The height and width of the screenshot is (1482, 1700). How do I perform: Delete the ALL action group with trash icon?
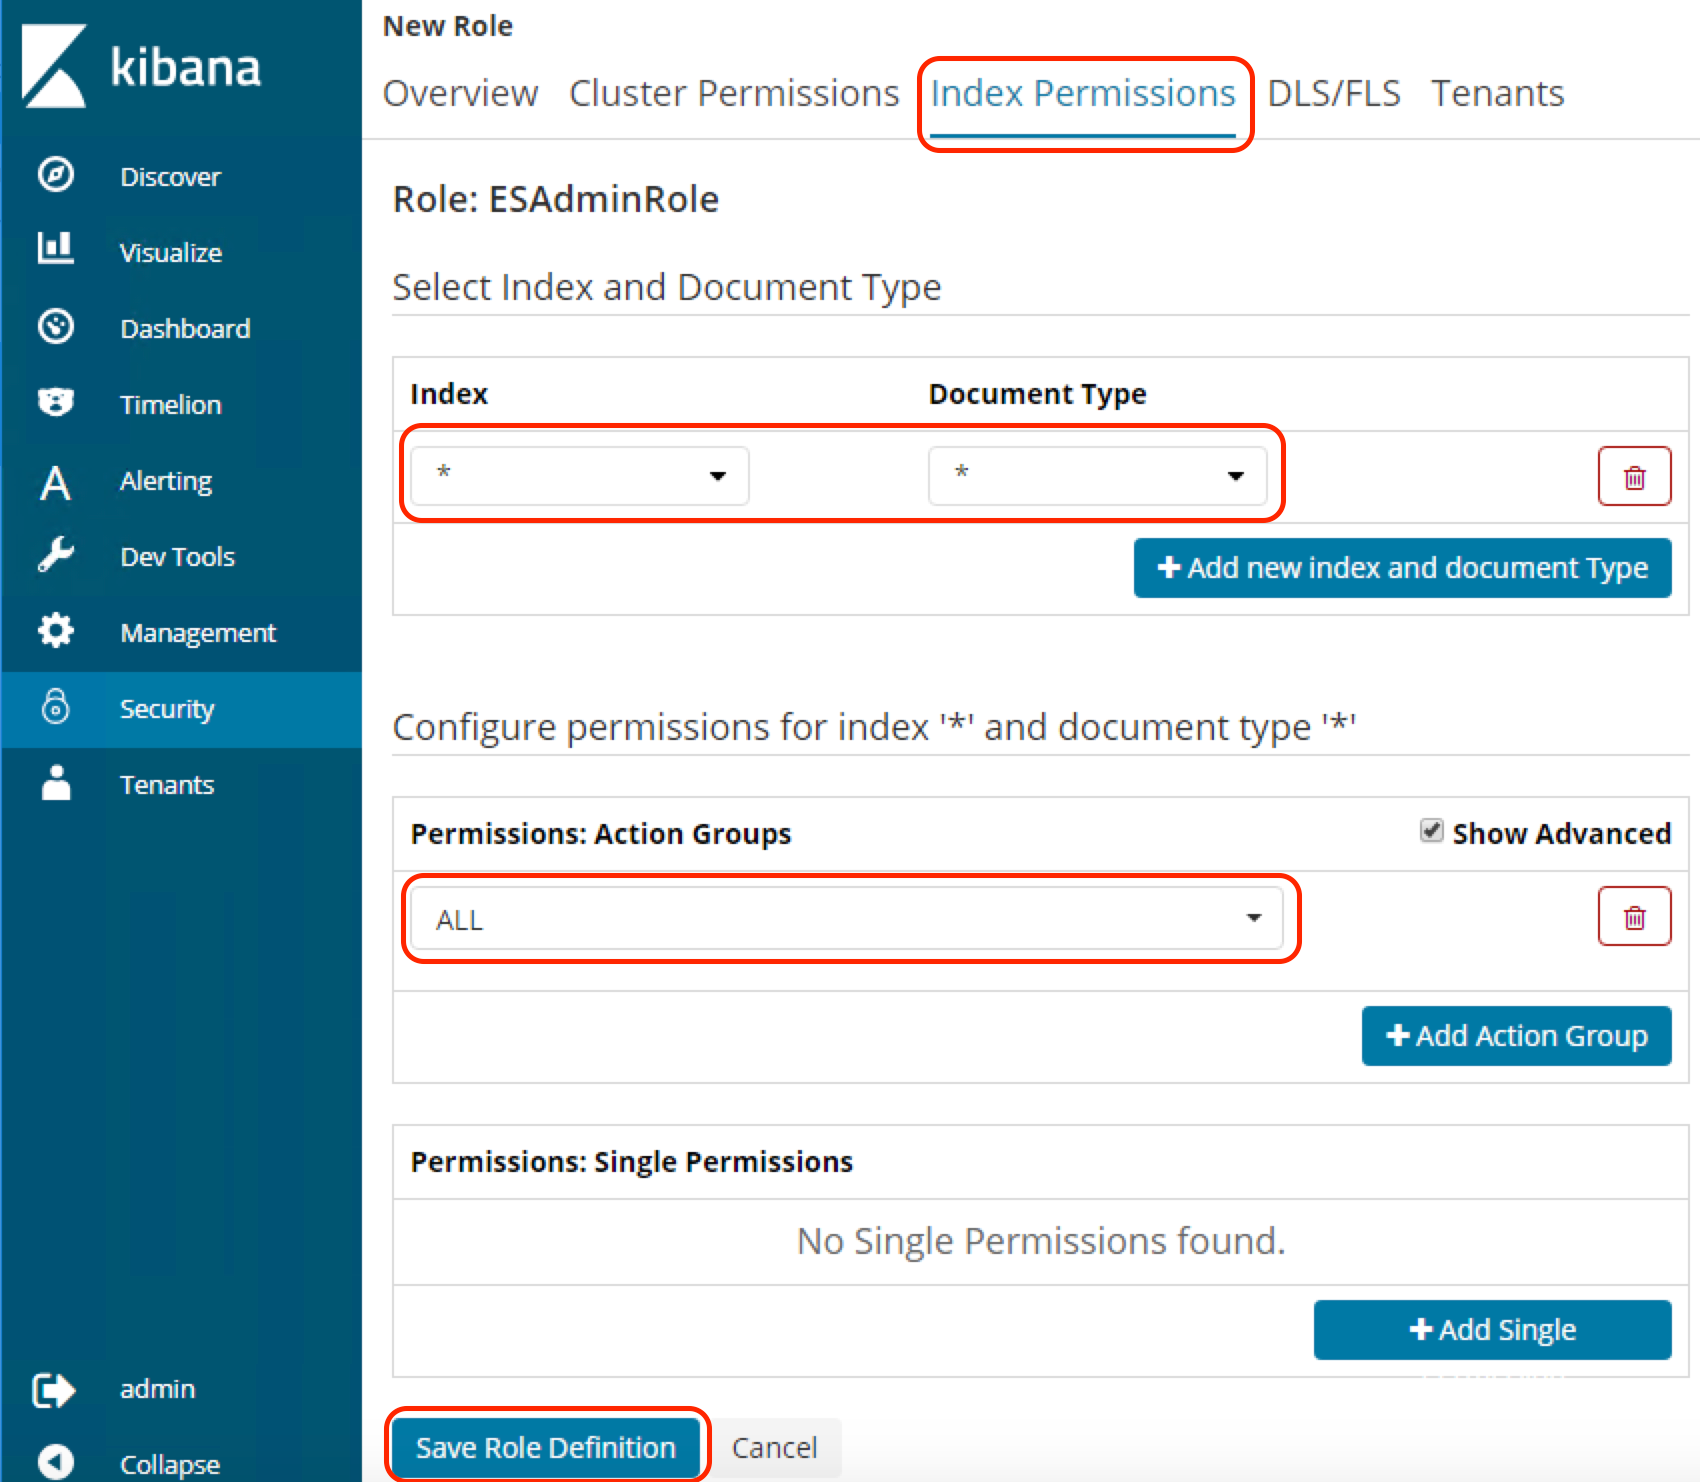pos(1634,916)
